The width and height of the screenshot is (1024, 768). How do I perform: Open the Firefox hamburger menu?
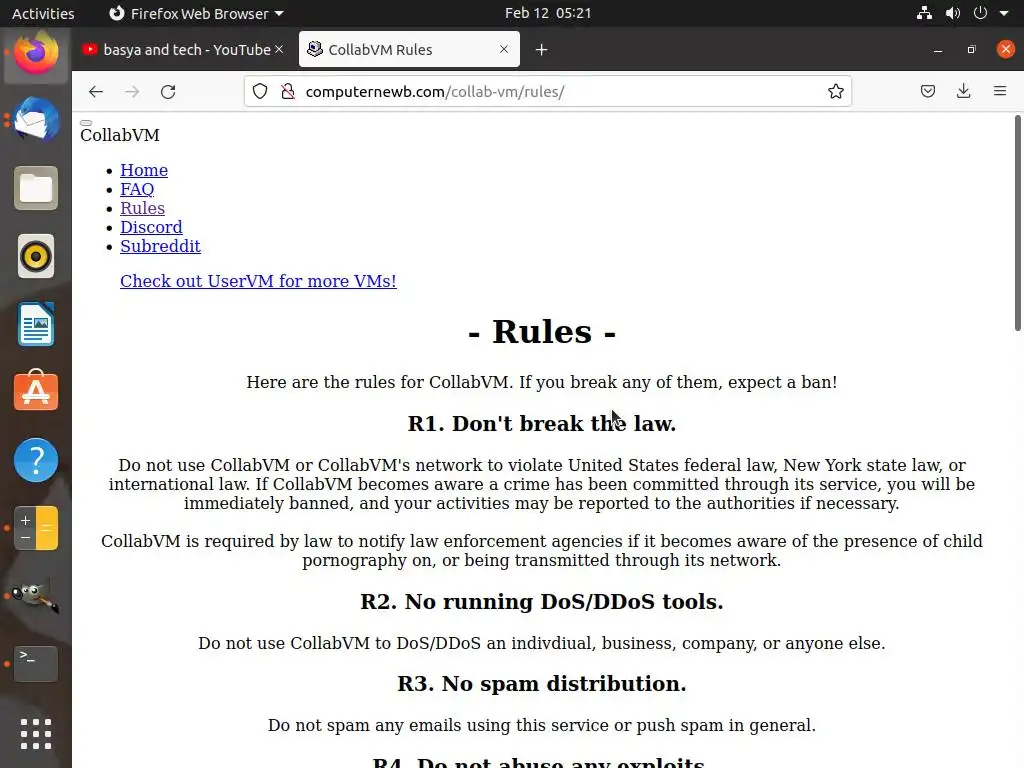click(x=999, y=91)
